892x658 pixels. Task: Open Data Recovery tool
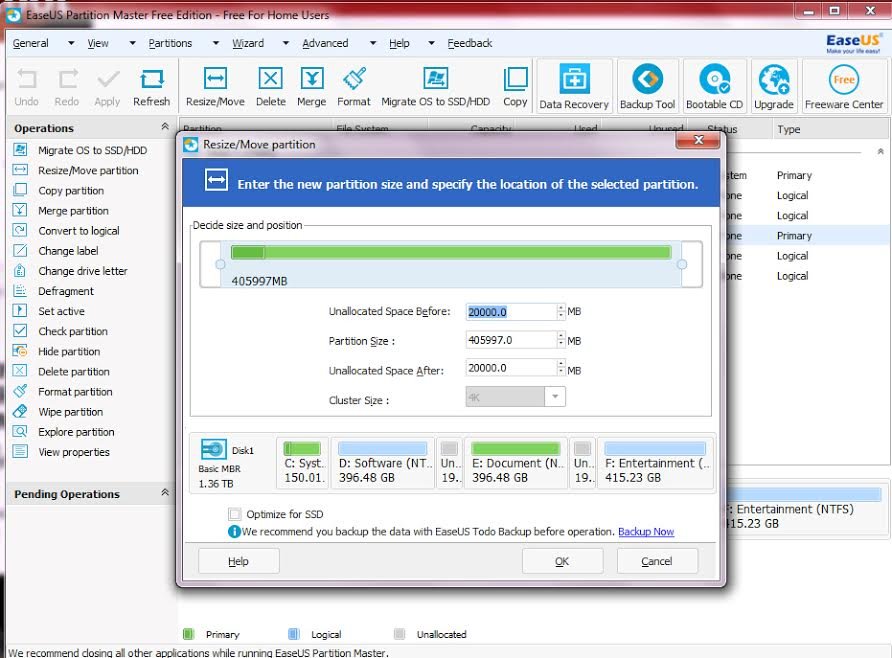[x=574, y=86]
